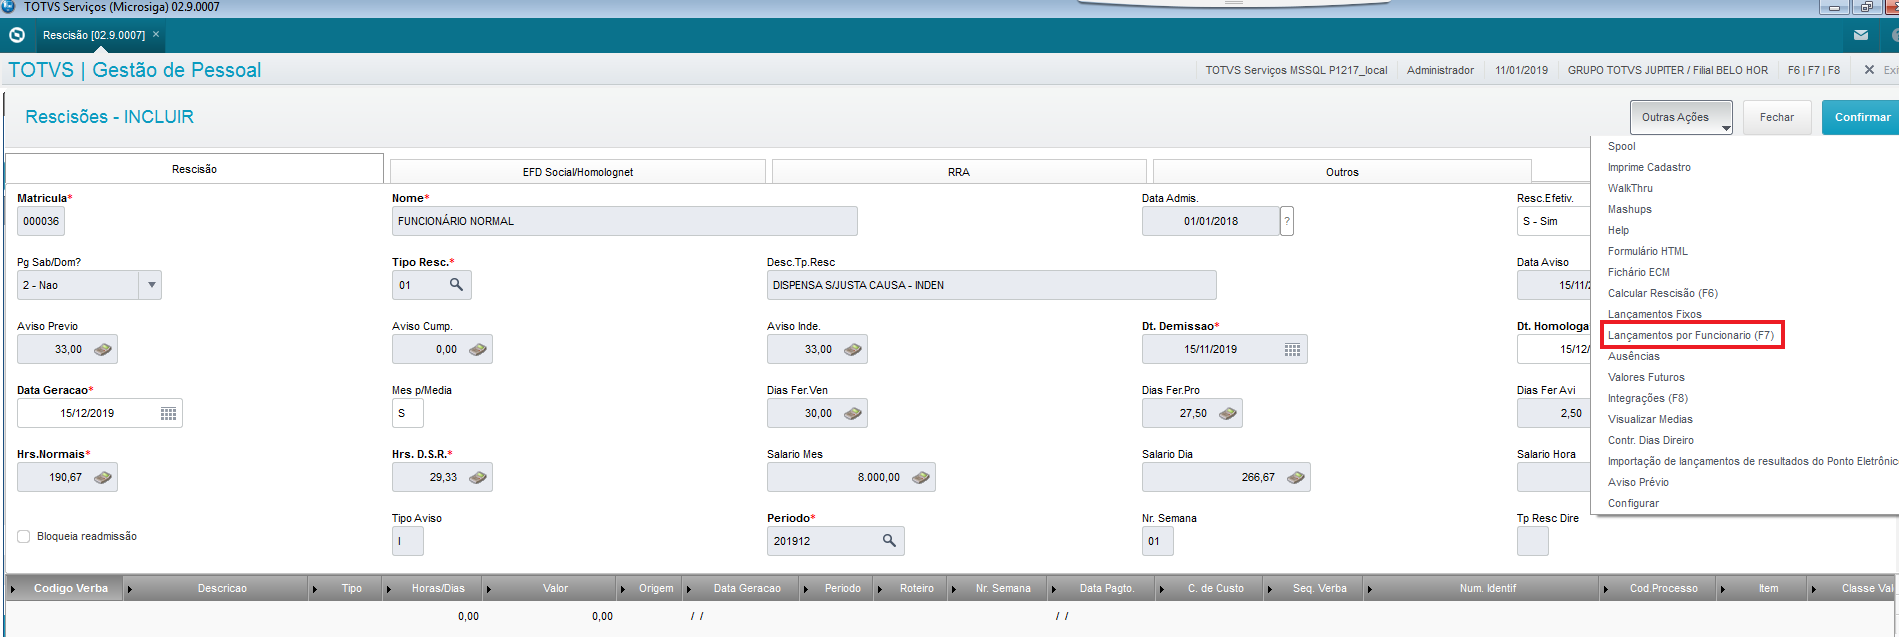Open calculator icon in Aviso Previo field

(103, 349)
